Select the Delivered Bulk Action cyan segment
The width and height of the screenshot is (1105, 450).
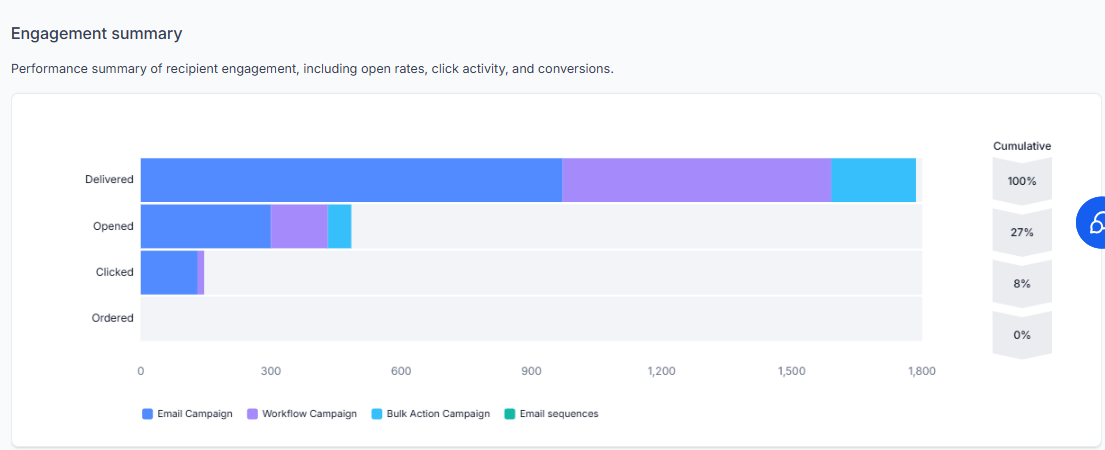point(873,180)
